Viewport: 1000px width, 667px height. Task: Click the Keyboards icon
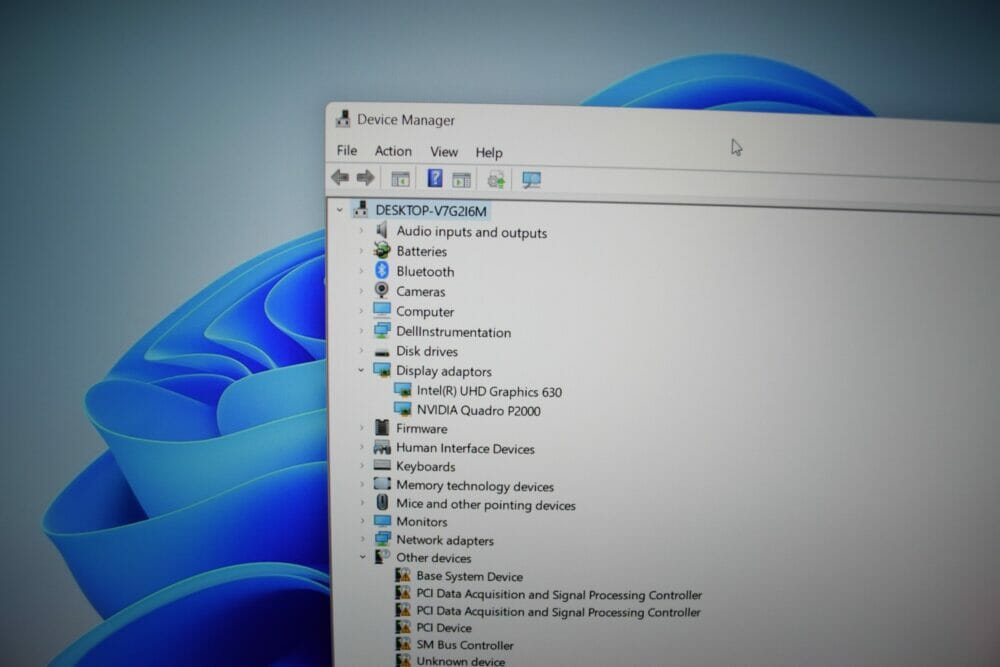tap(382, 465)
